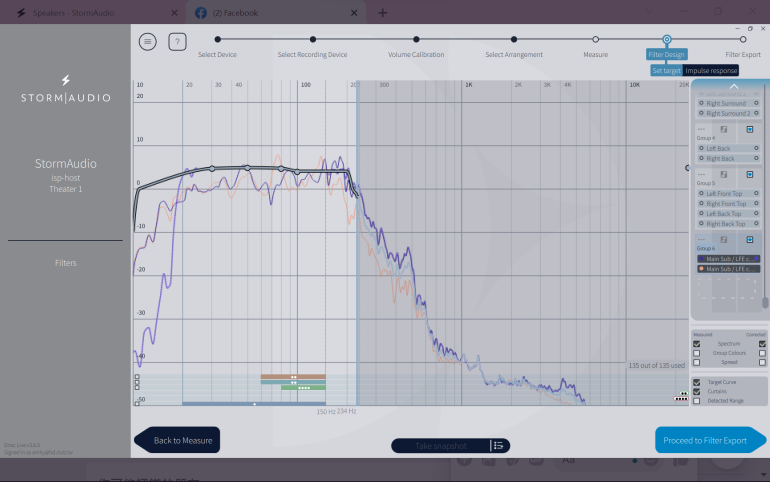Enable the Detected Range checkbox
This screenshot has width=770, height=482.
(697, 401)
